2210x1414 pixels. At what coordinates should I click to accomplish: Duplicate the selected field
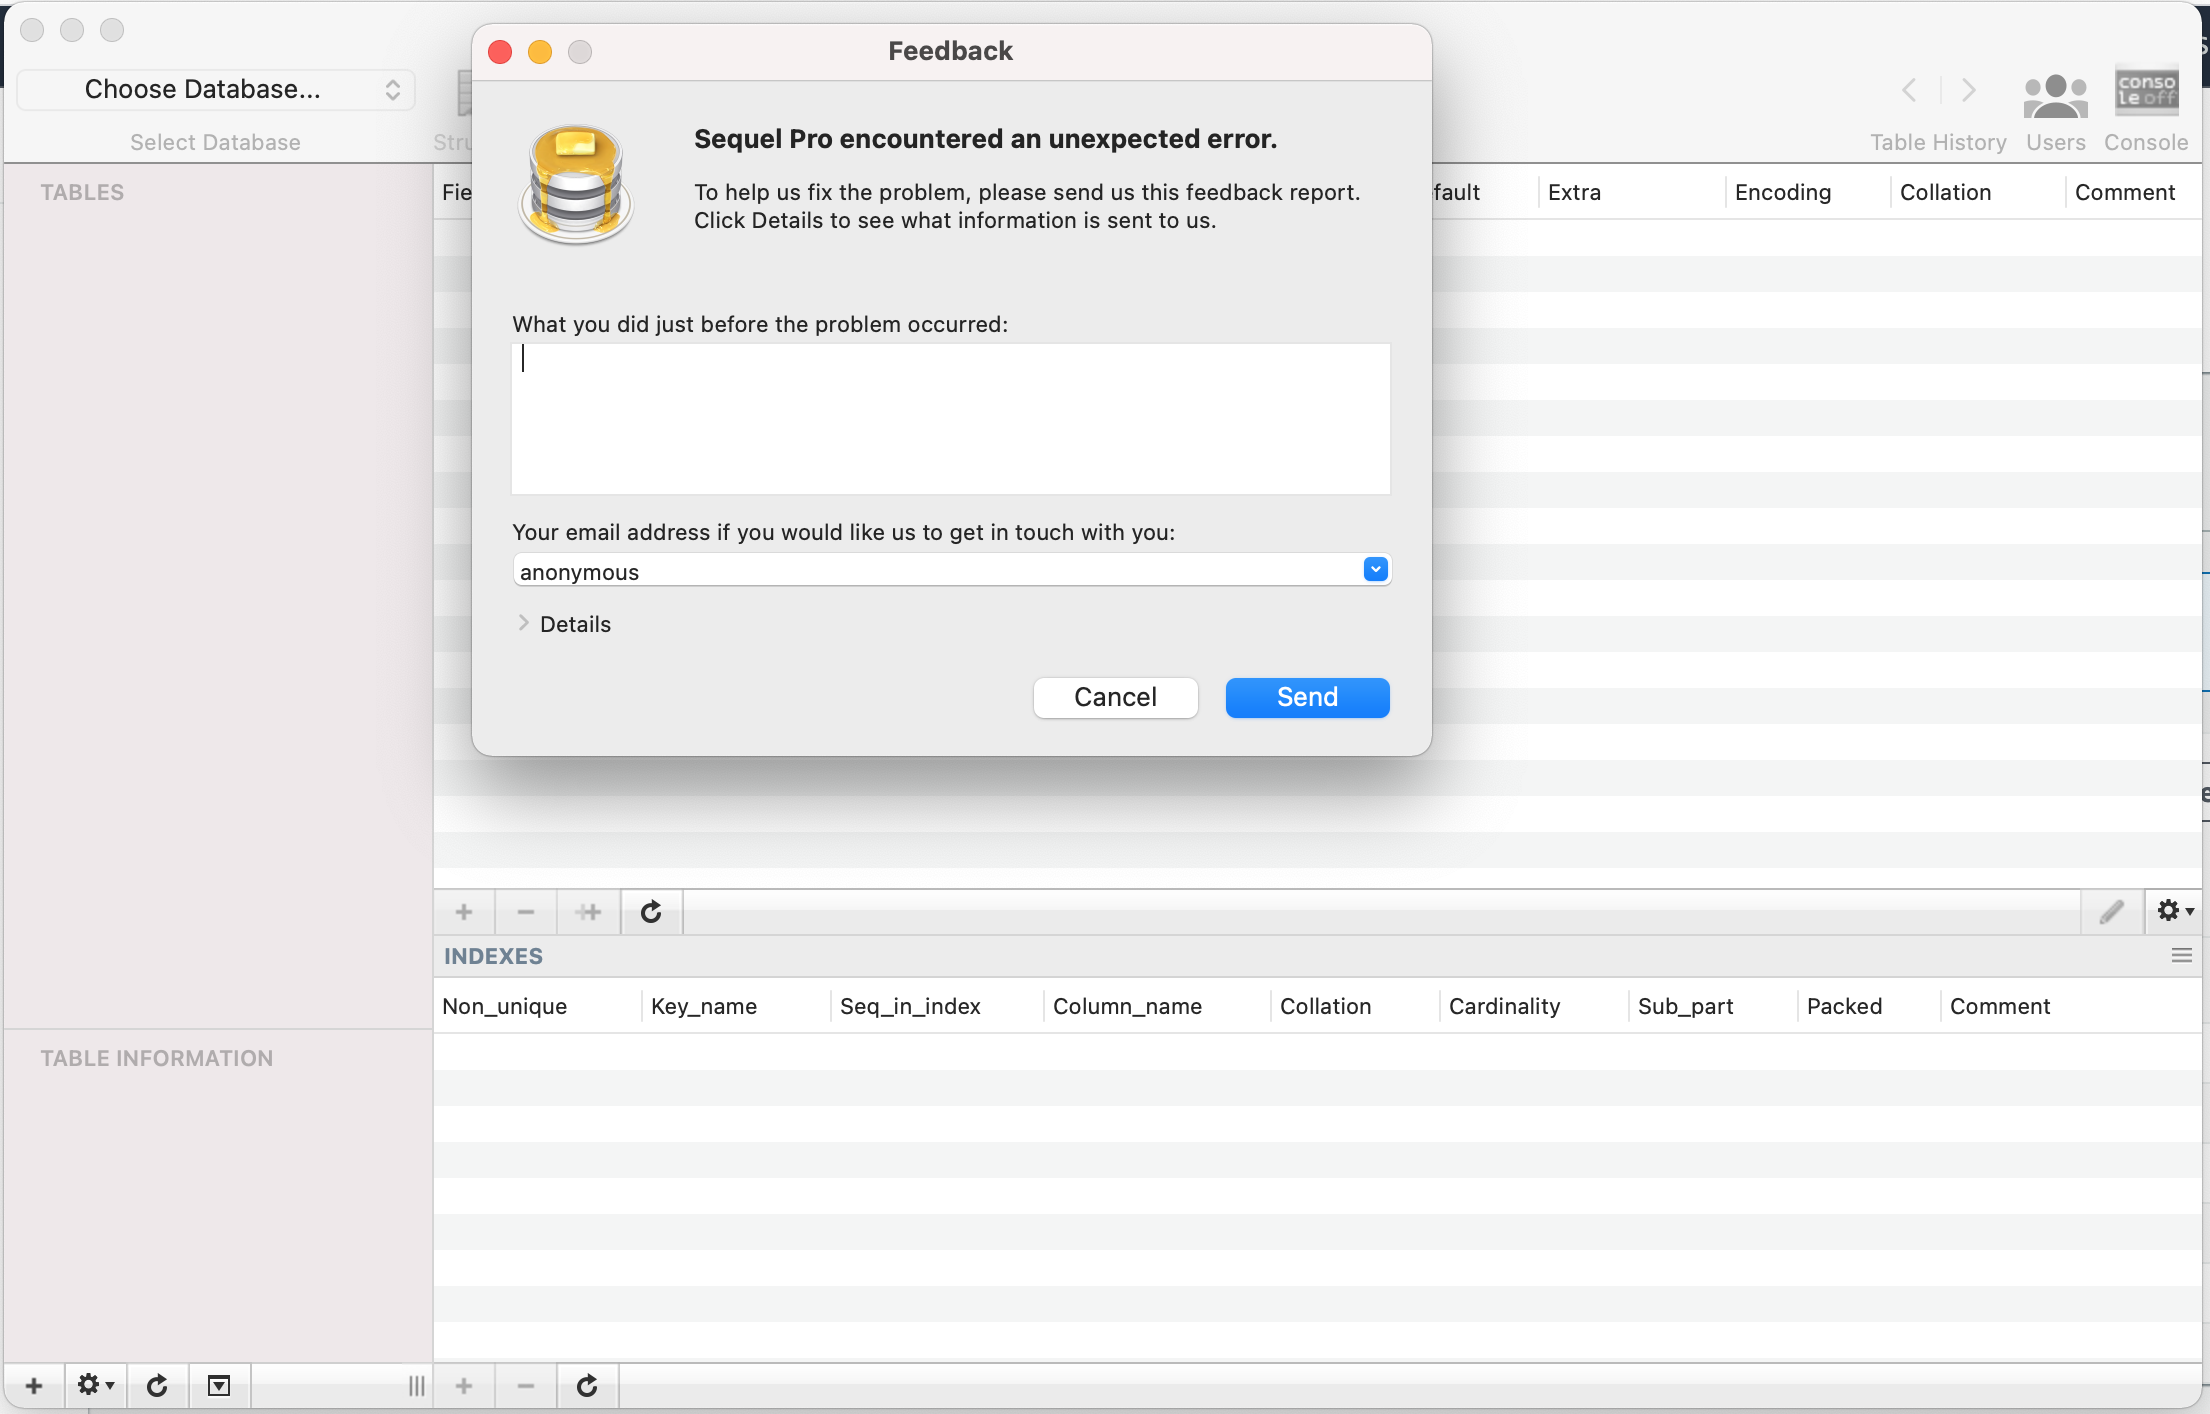point(588,911)
